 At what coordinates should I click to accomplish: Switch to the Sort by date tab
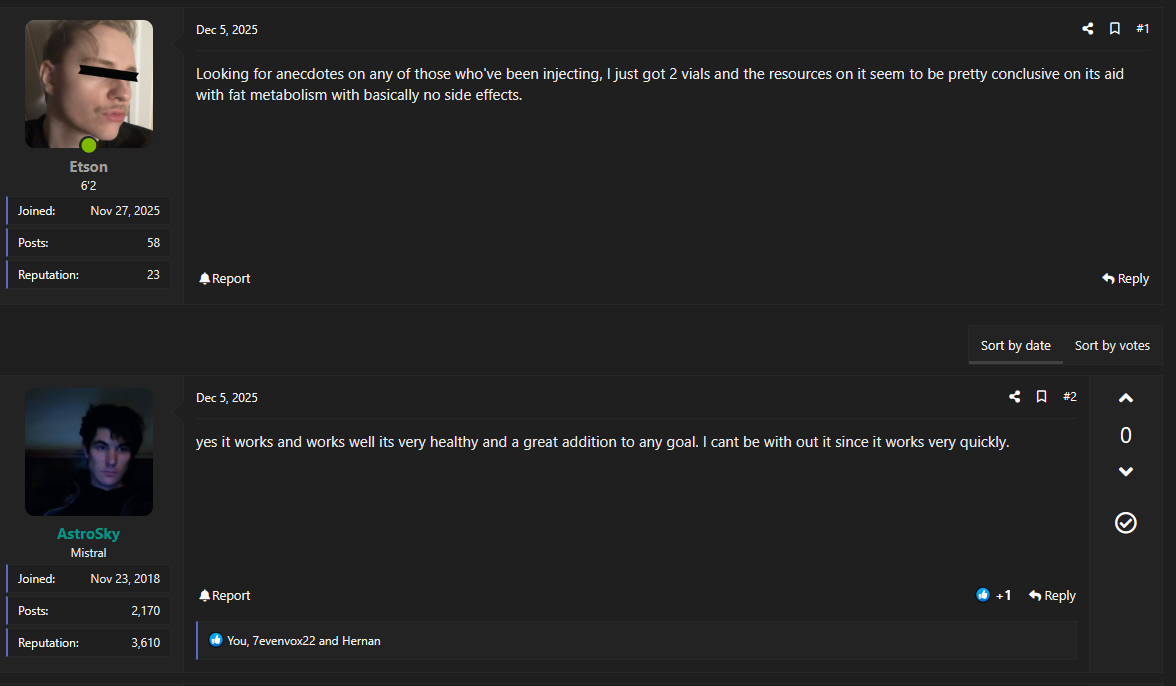click(1015, 345)
